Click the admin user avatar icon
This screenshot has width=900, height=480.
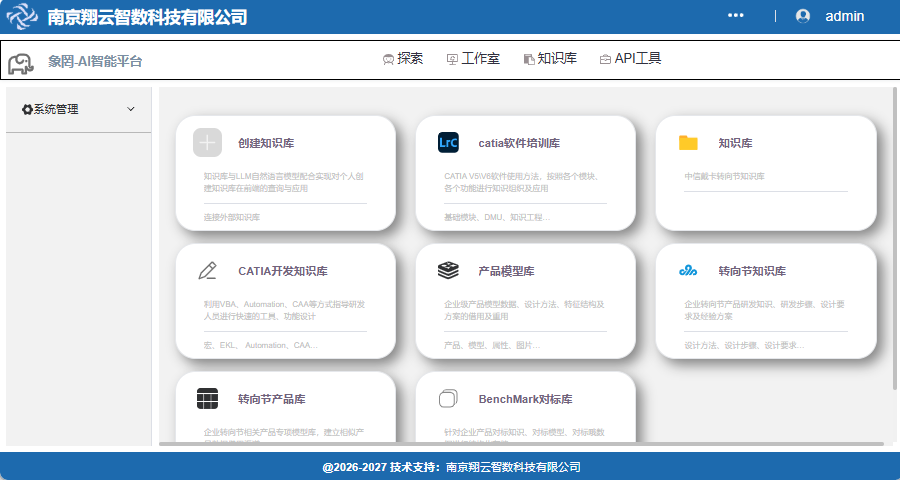tap(803, 16)
